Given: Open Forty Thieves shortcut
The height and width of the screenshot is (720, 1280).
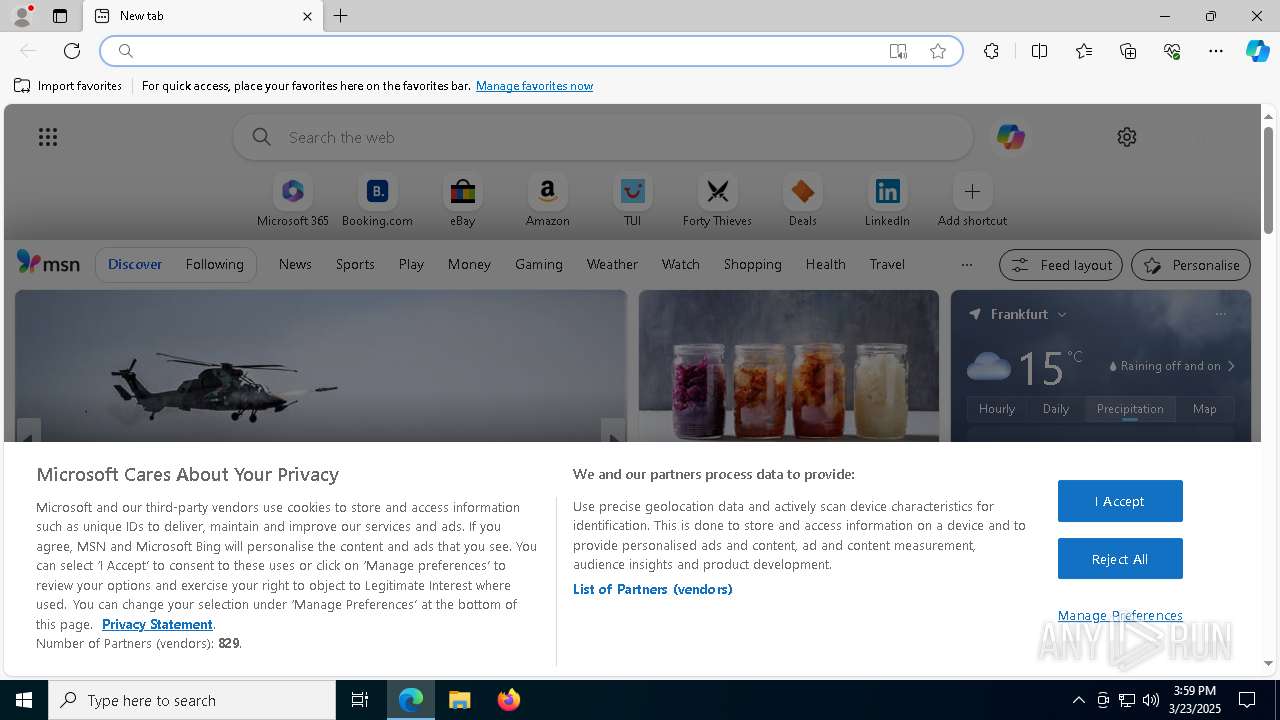Looking at the screenshot, I should 717,200.
